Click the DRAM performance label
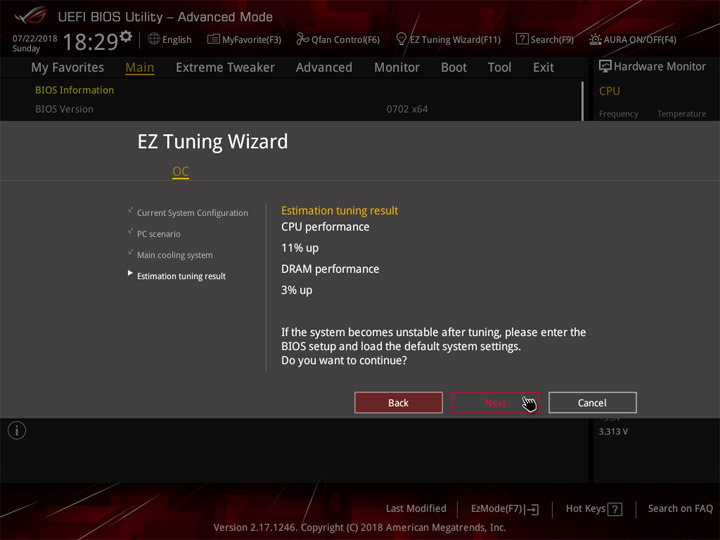This screenshot has width=720, height=540. (330, 269)
